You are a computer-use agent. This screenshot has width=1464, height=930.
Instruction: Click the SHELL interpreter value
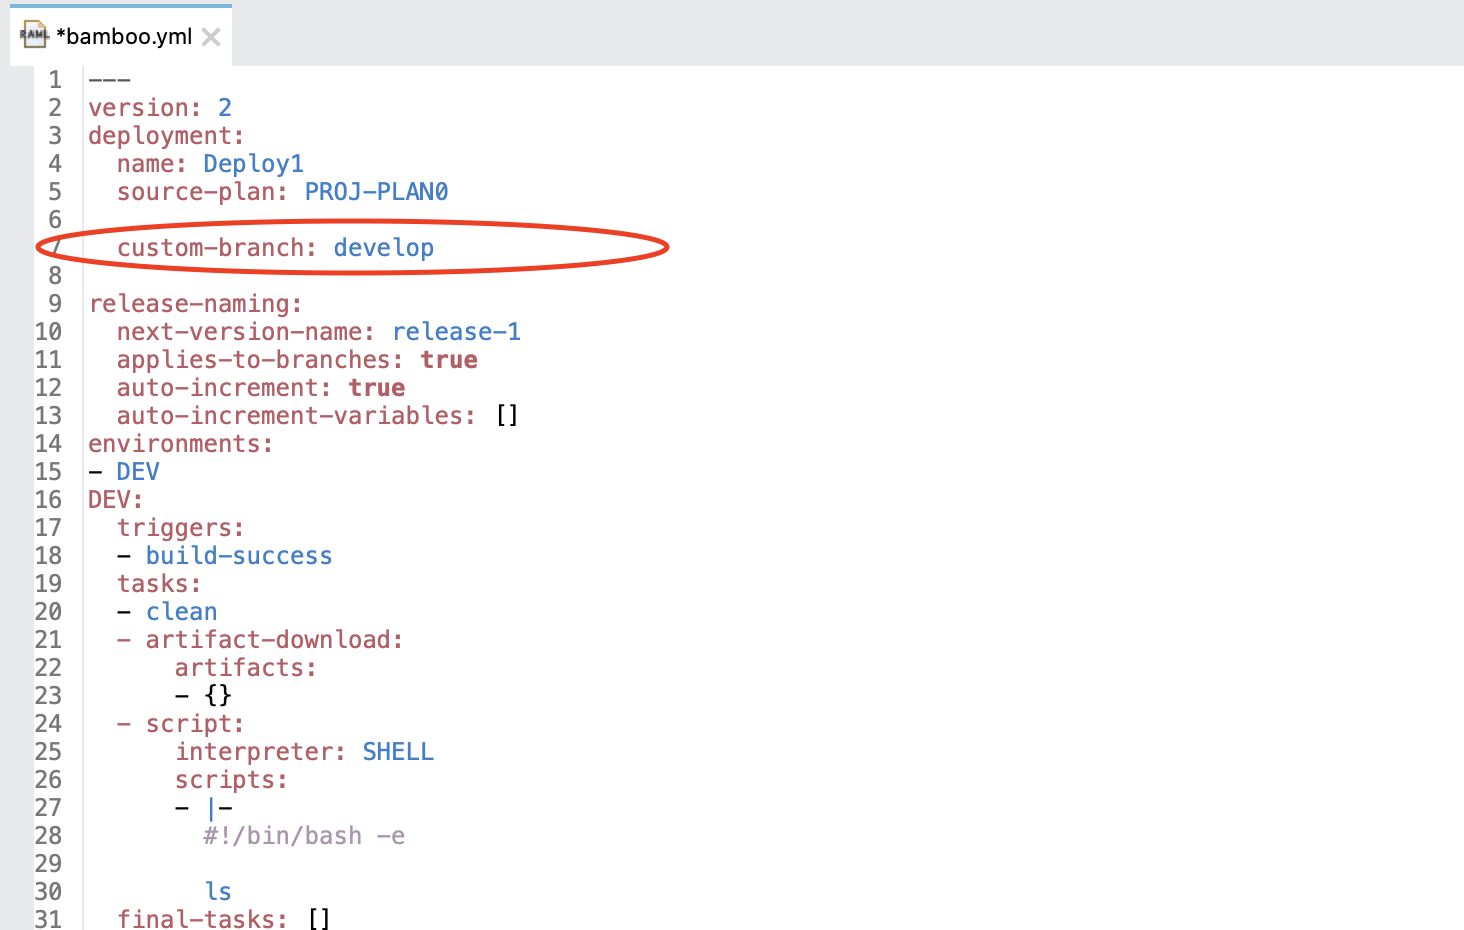398,752
